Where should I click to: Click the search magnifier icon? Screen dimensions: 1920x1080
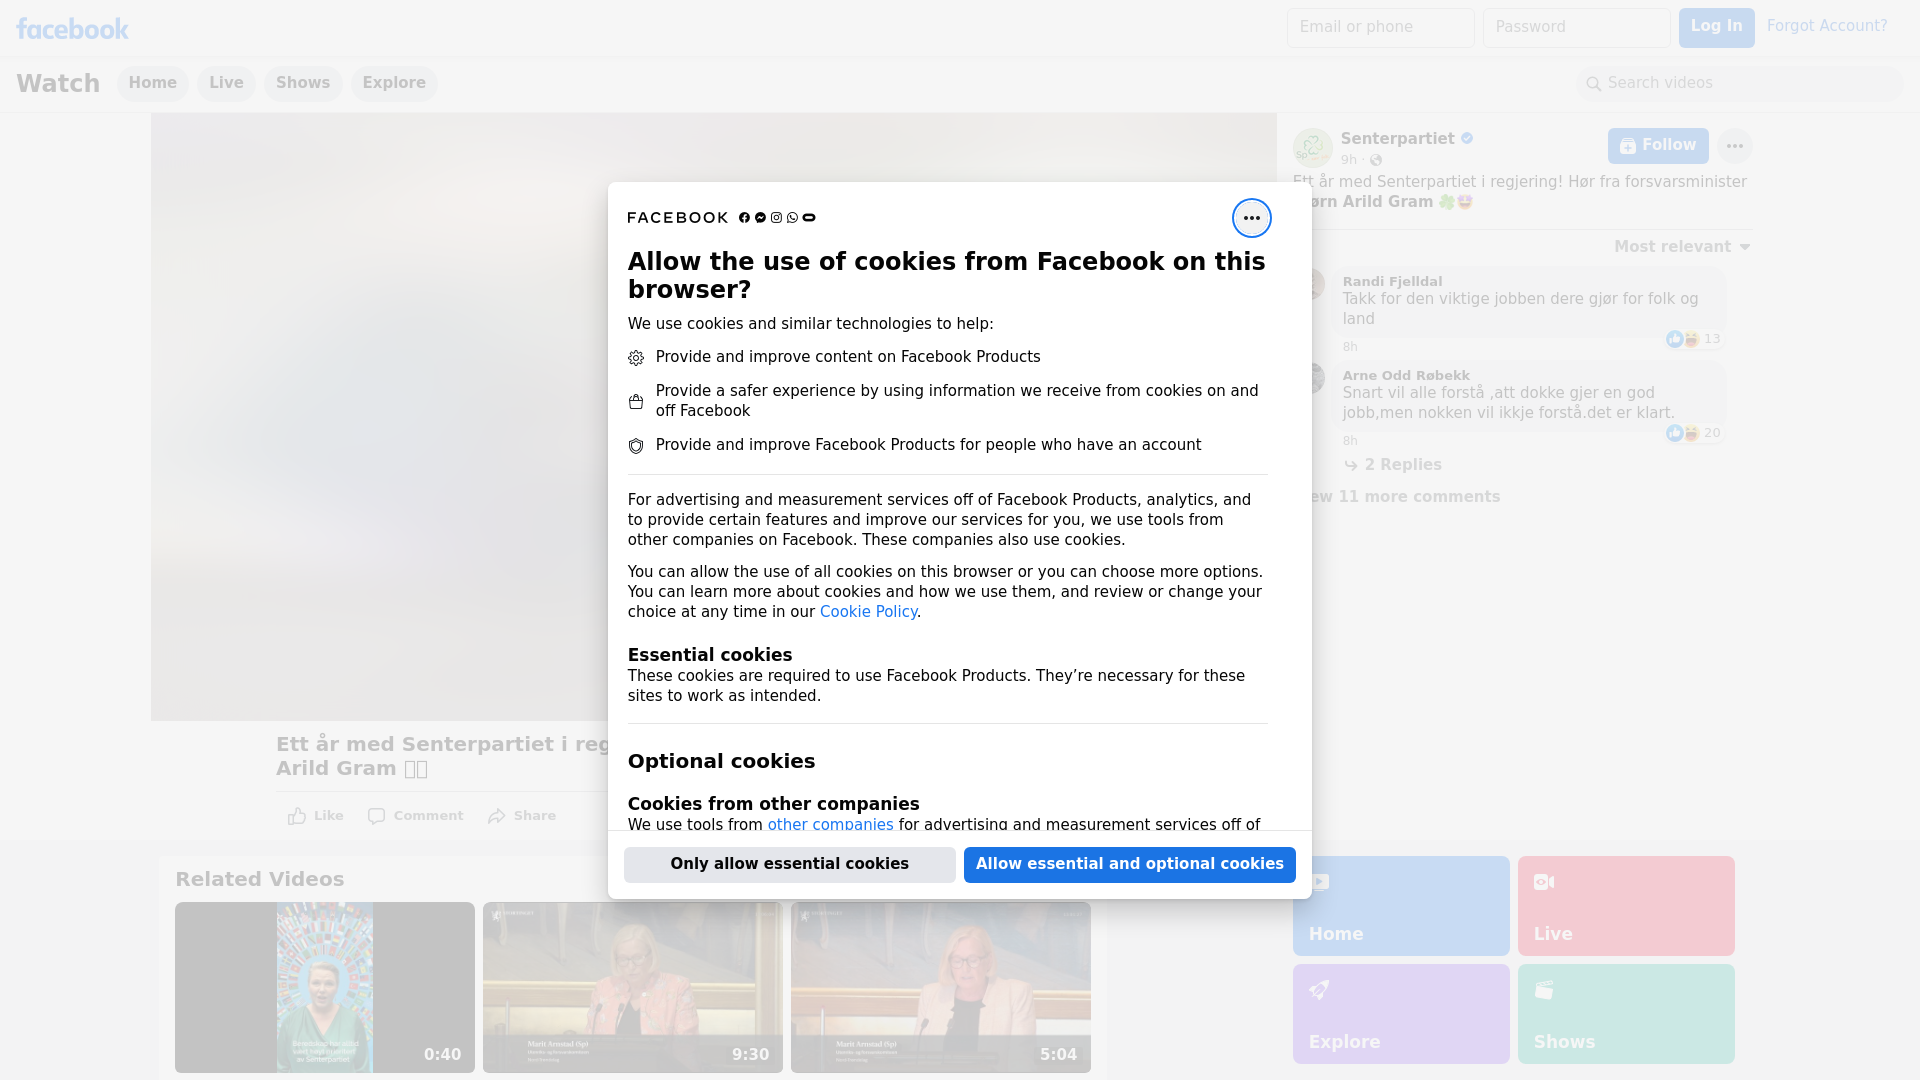click(x=1593, y=84)
